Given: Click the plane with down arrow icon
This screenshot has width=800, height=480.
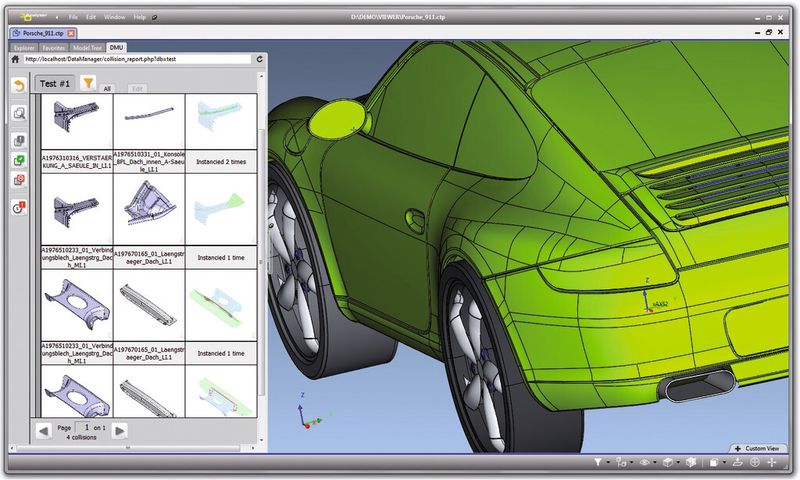Looking at the screenshot, I should [x=737, y=462].
